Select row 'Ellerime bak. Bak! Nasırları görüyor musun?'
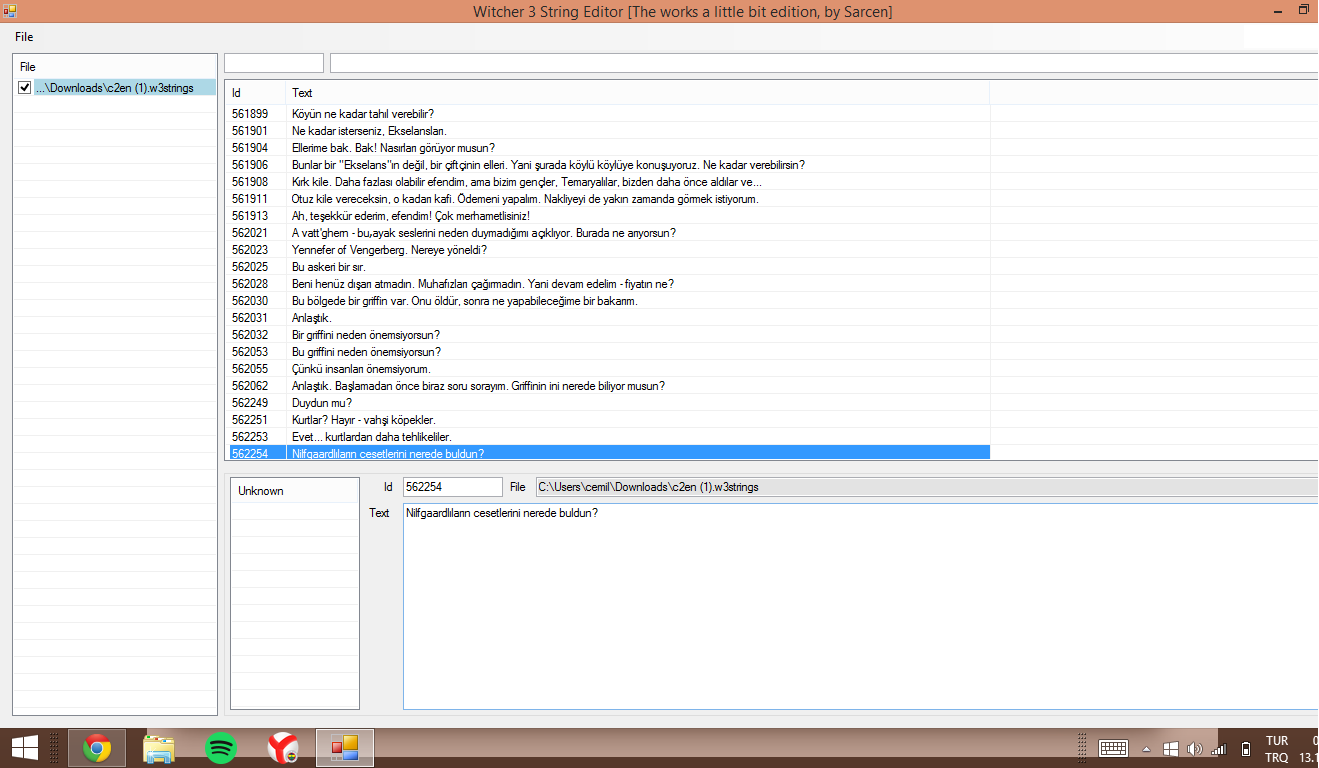The width and height of the screenshot is (1319, 768). point(608,148)
